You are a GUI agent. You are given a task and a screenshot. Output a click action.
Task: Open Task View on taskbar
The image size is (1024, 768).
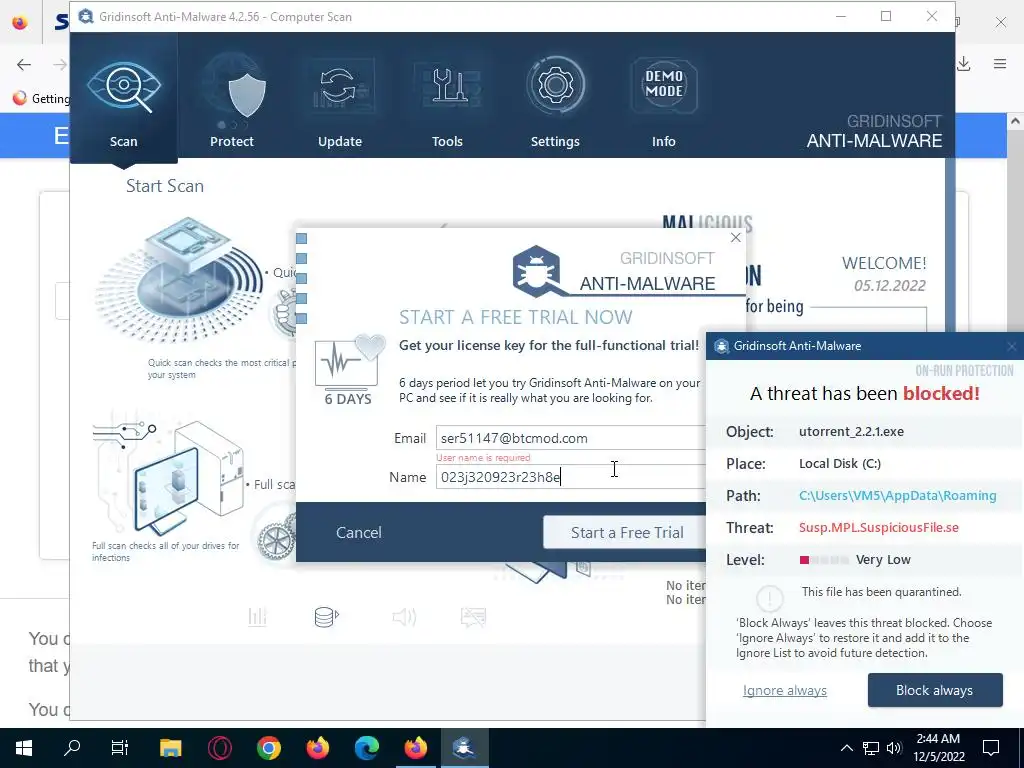pos(120,748)
